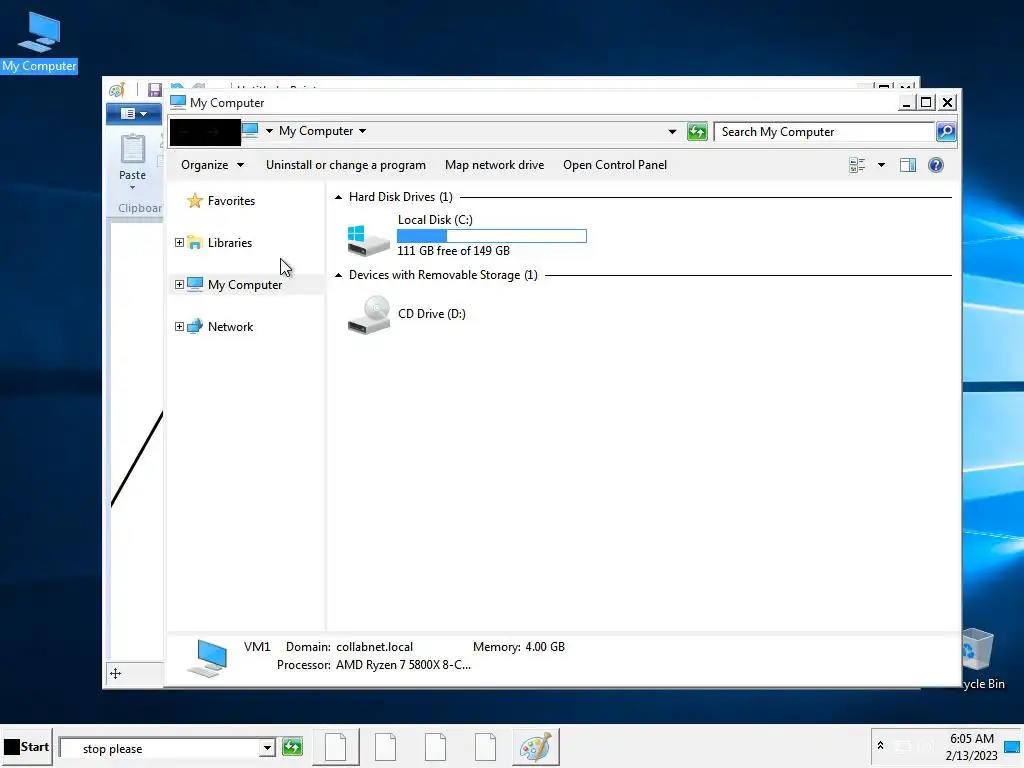Open the arrow right of the My Computer breadcrumb
The image size is (1024, 768).
362,131
